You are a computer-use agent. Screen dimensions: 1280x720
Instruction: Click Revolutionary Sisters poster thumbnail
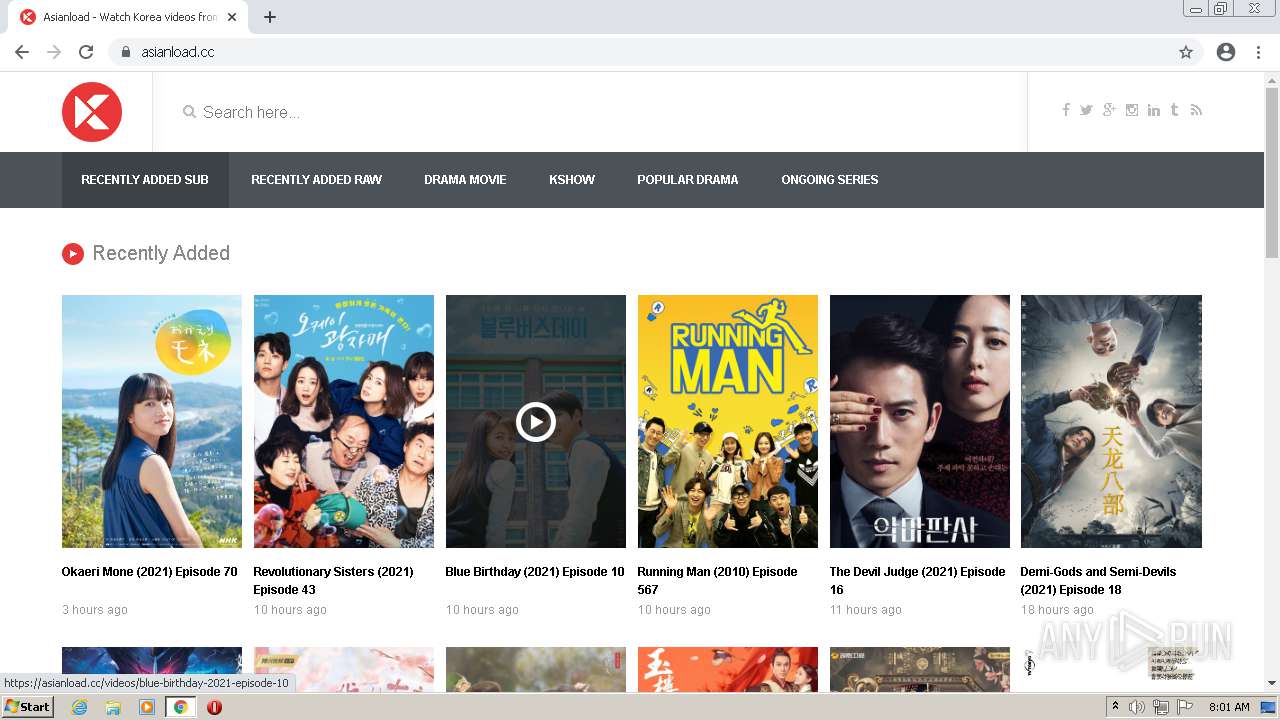pyautogui.click(x=344, y=421)
